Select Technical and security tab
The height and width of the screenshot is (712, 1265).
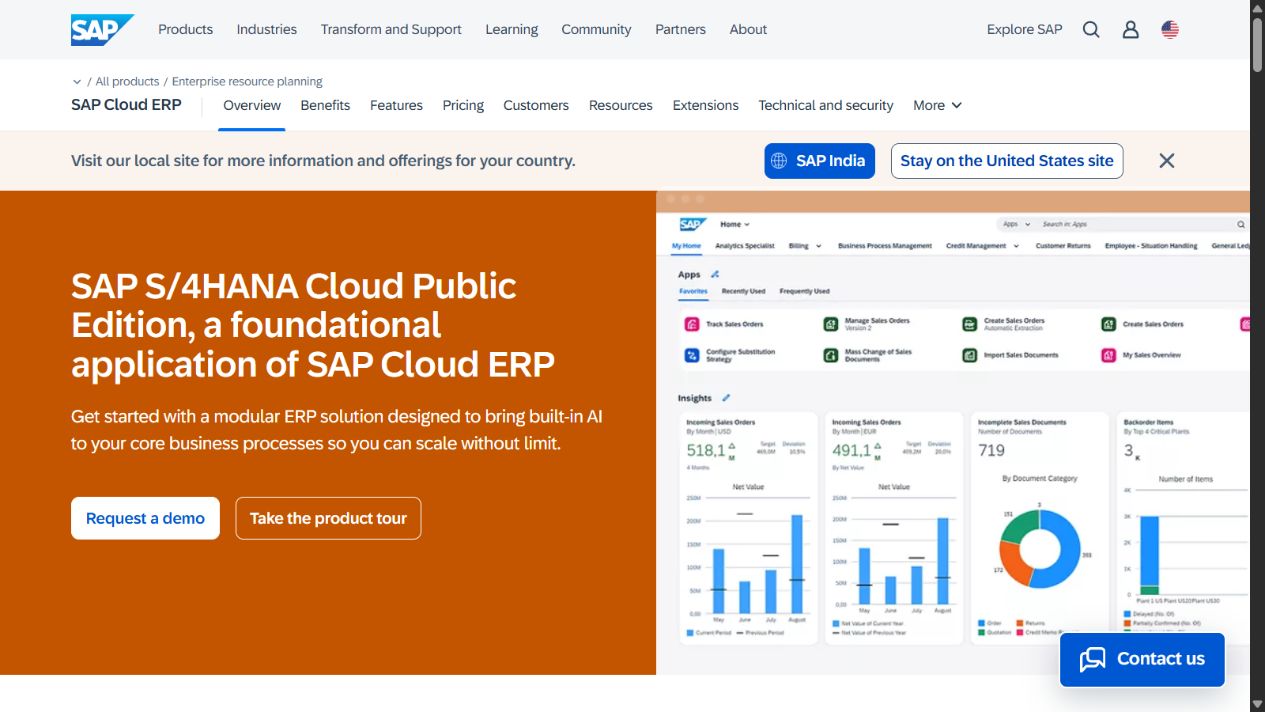coord(826,105)
